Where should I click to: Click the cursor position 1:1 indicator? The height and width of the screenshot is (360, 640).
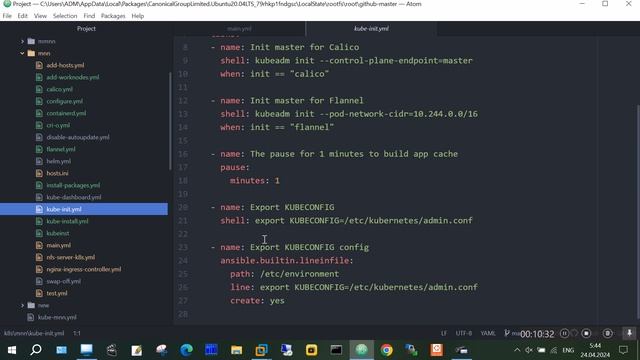(x=77, y=333)
